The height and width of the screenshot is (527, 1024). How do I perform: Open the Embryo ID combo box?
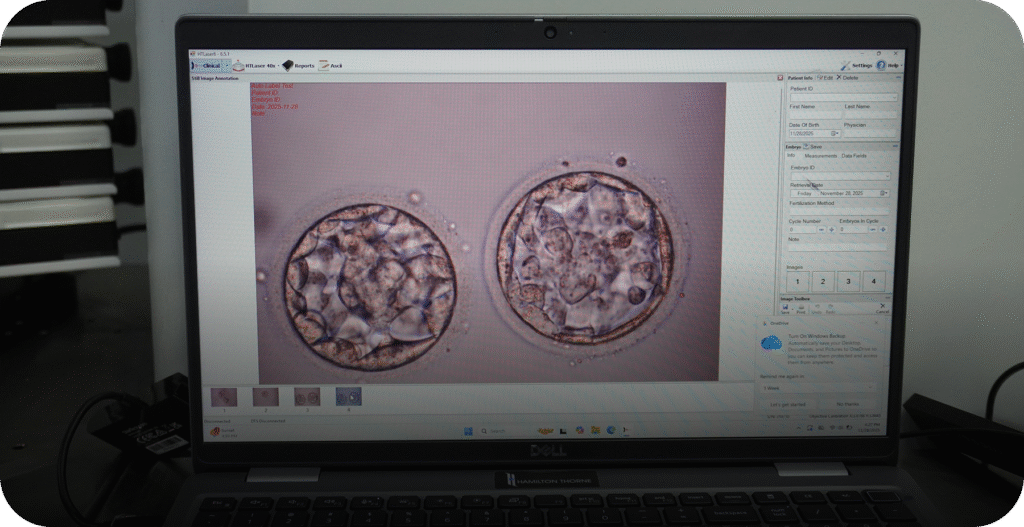[x=840, y=176]
